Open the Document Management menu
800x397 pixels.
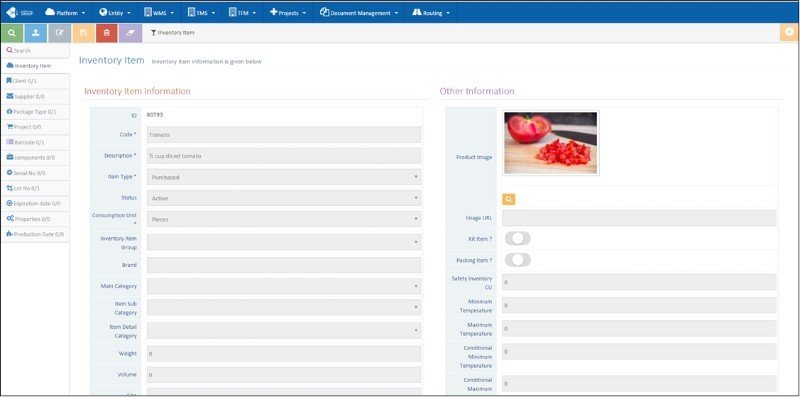point(359,12)
